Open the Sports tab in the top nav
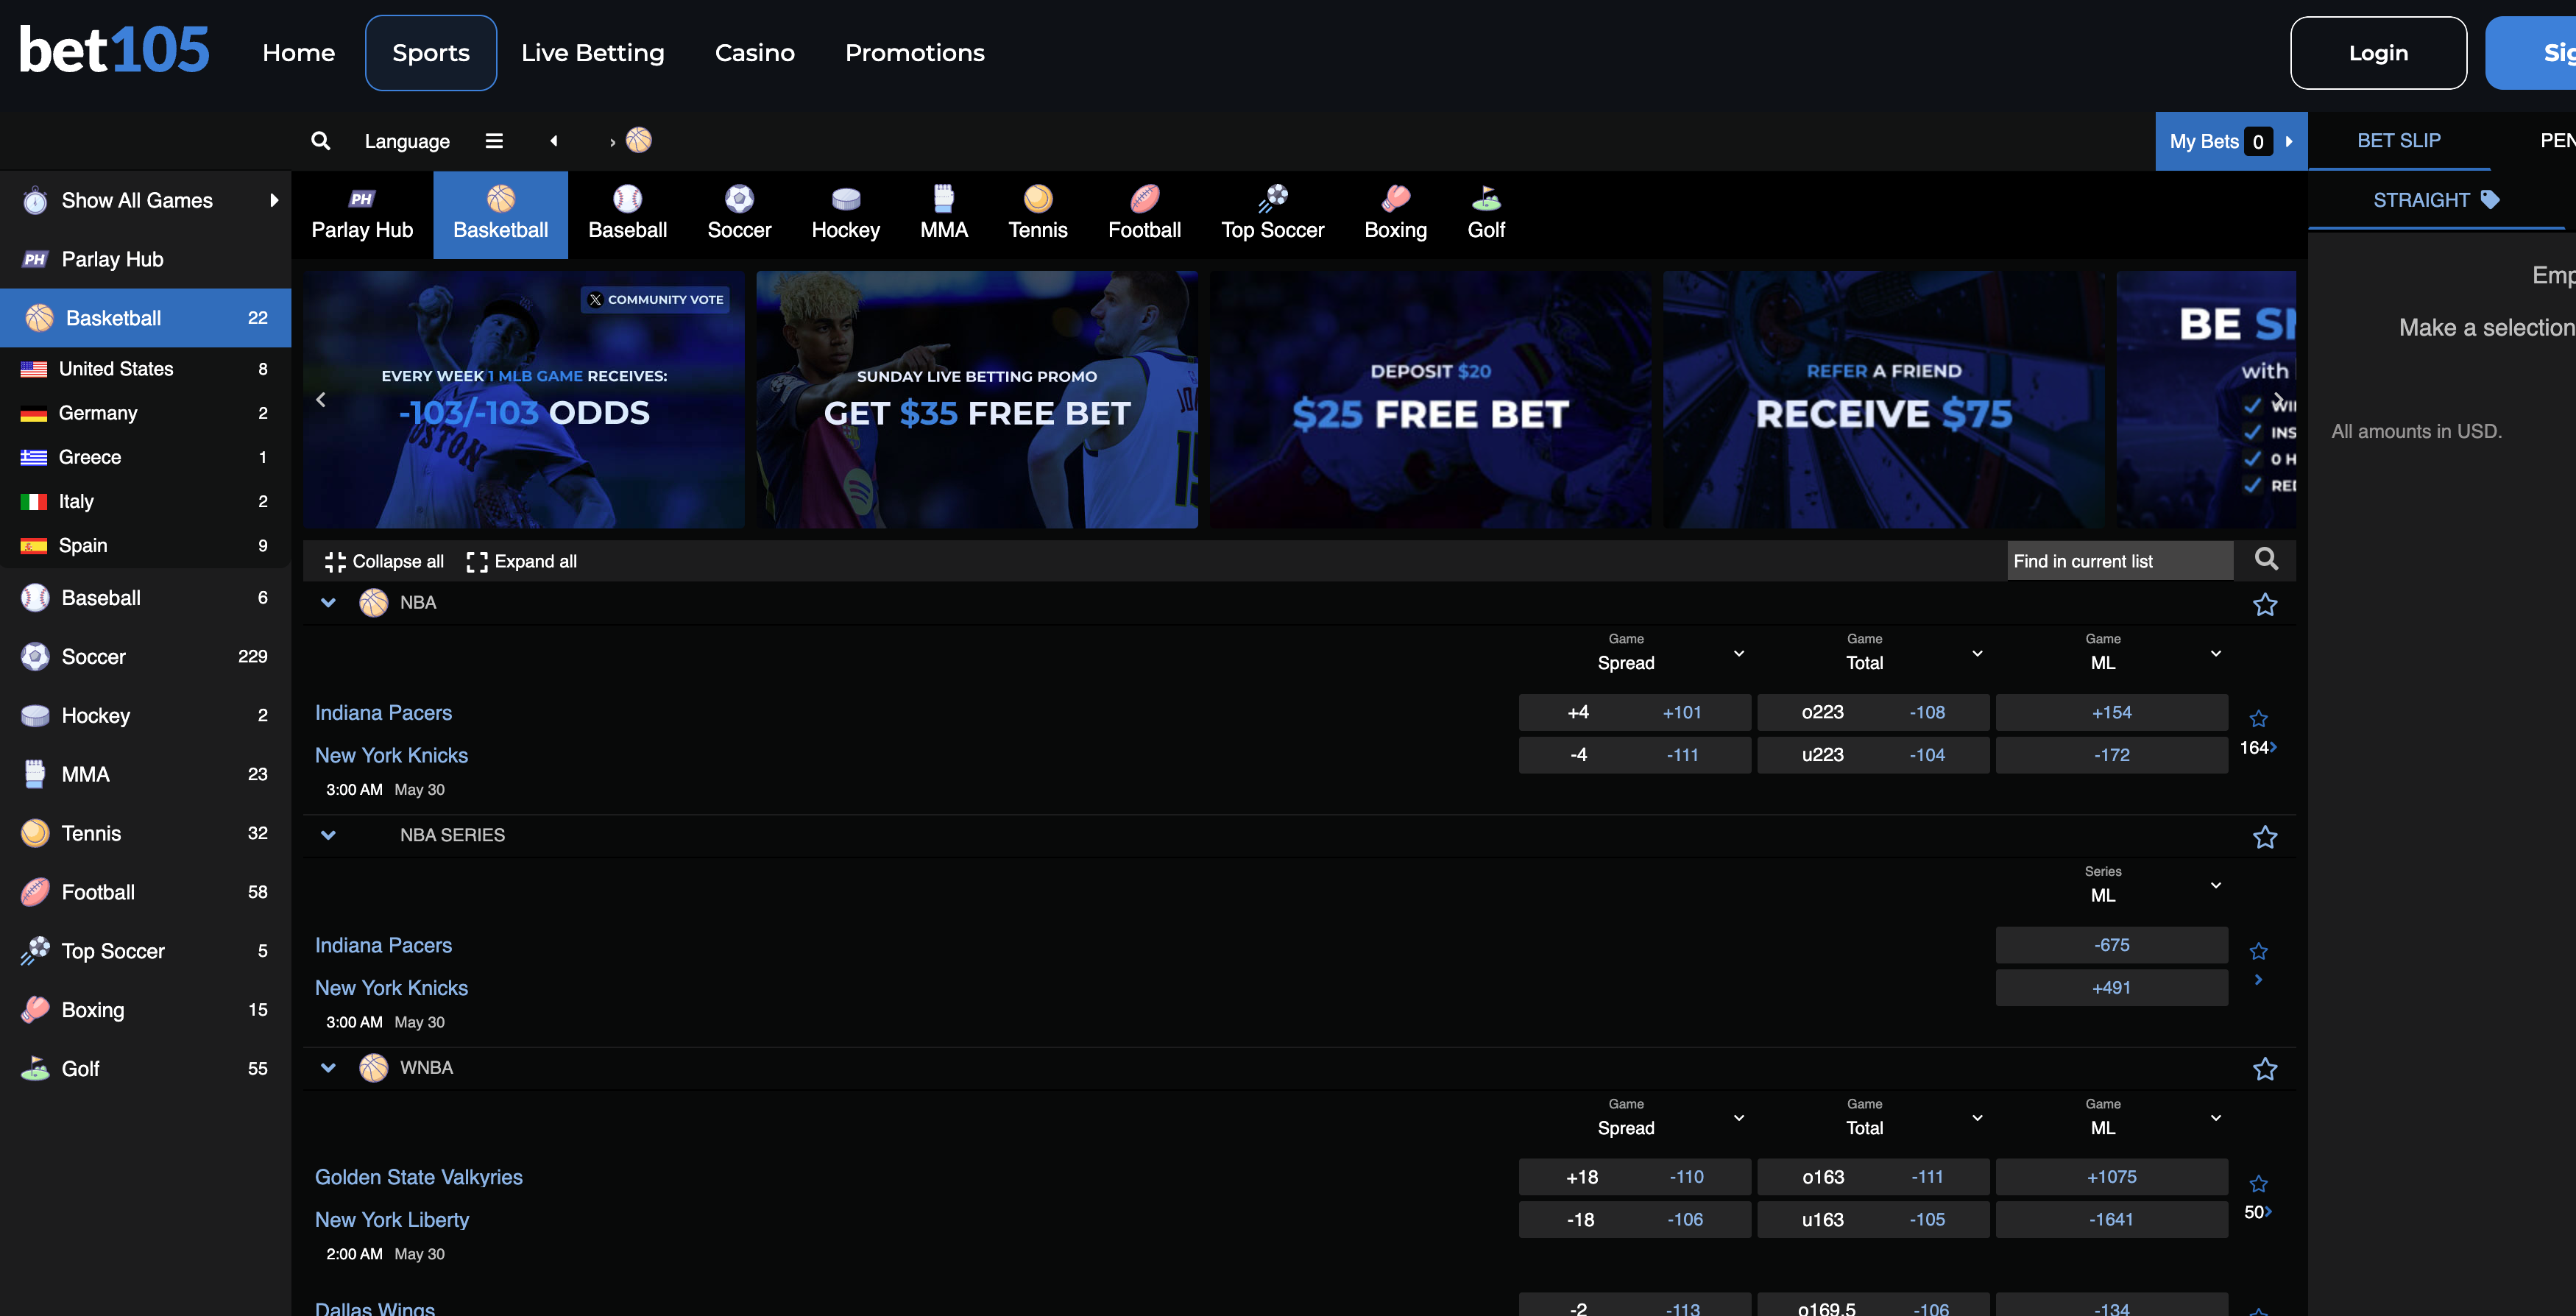Image resolution: width=2576 pixels, height=1316 pixels. pyautogui.click(x=431, y=53)
